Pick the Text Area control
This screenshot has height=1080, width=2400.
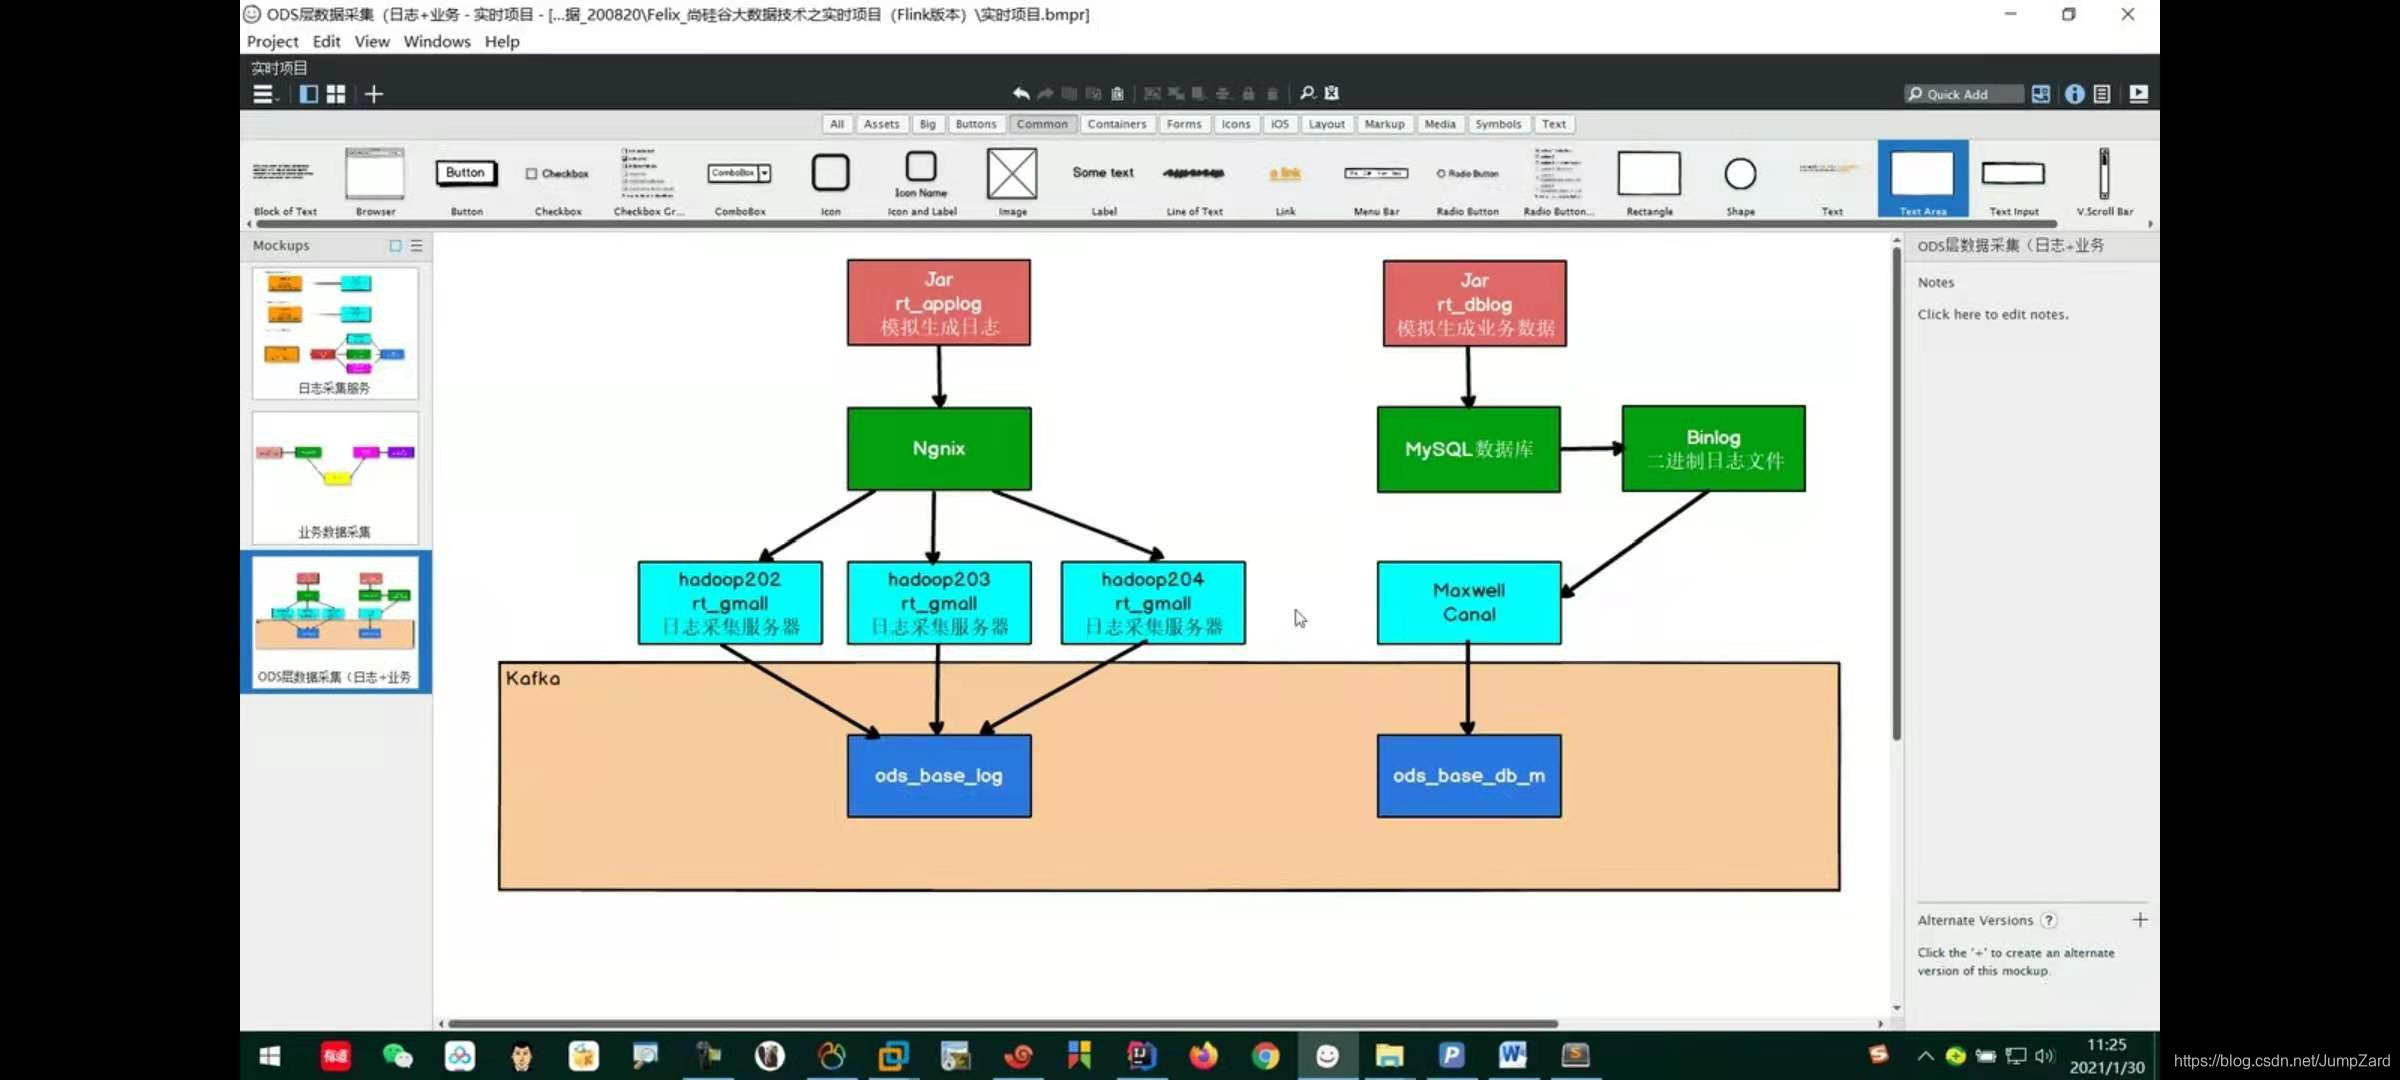1923,181
